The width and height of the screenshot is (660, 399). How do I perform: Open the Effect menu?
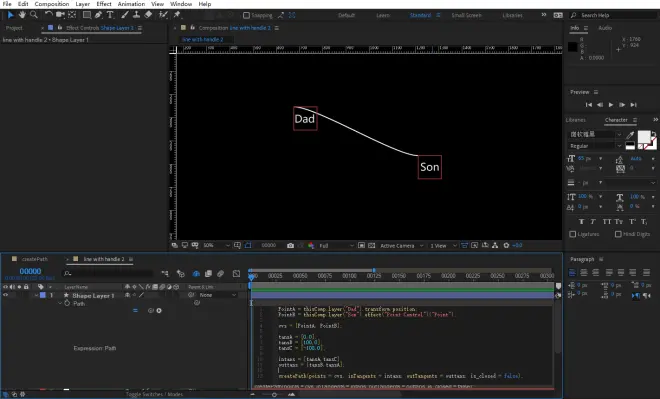click(x=104, y=4)
